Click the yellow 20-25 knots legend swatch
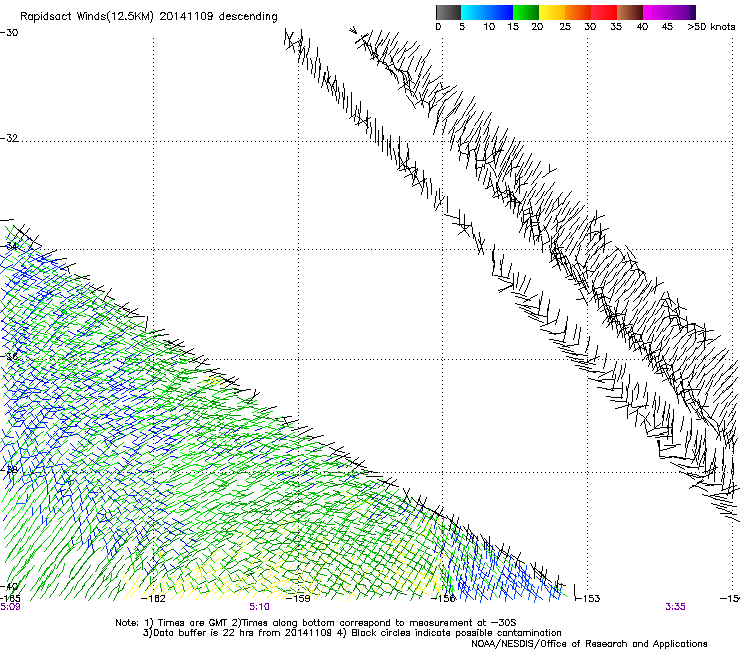The height and width of the screenshot is (650, 740). point(552,12)
